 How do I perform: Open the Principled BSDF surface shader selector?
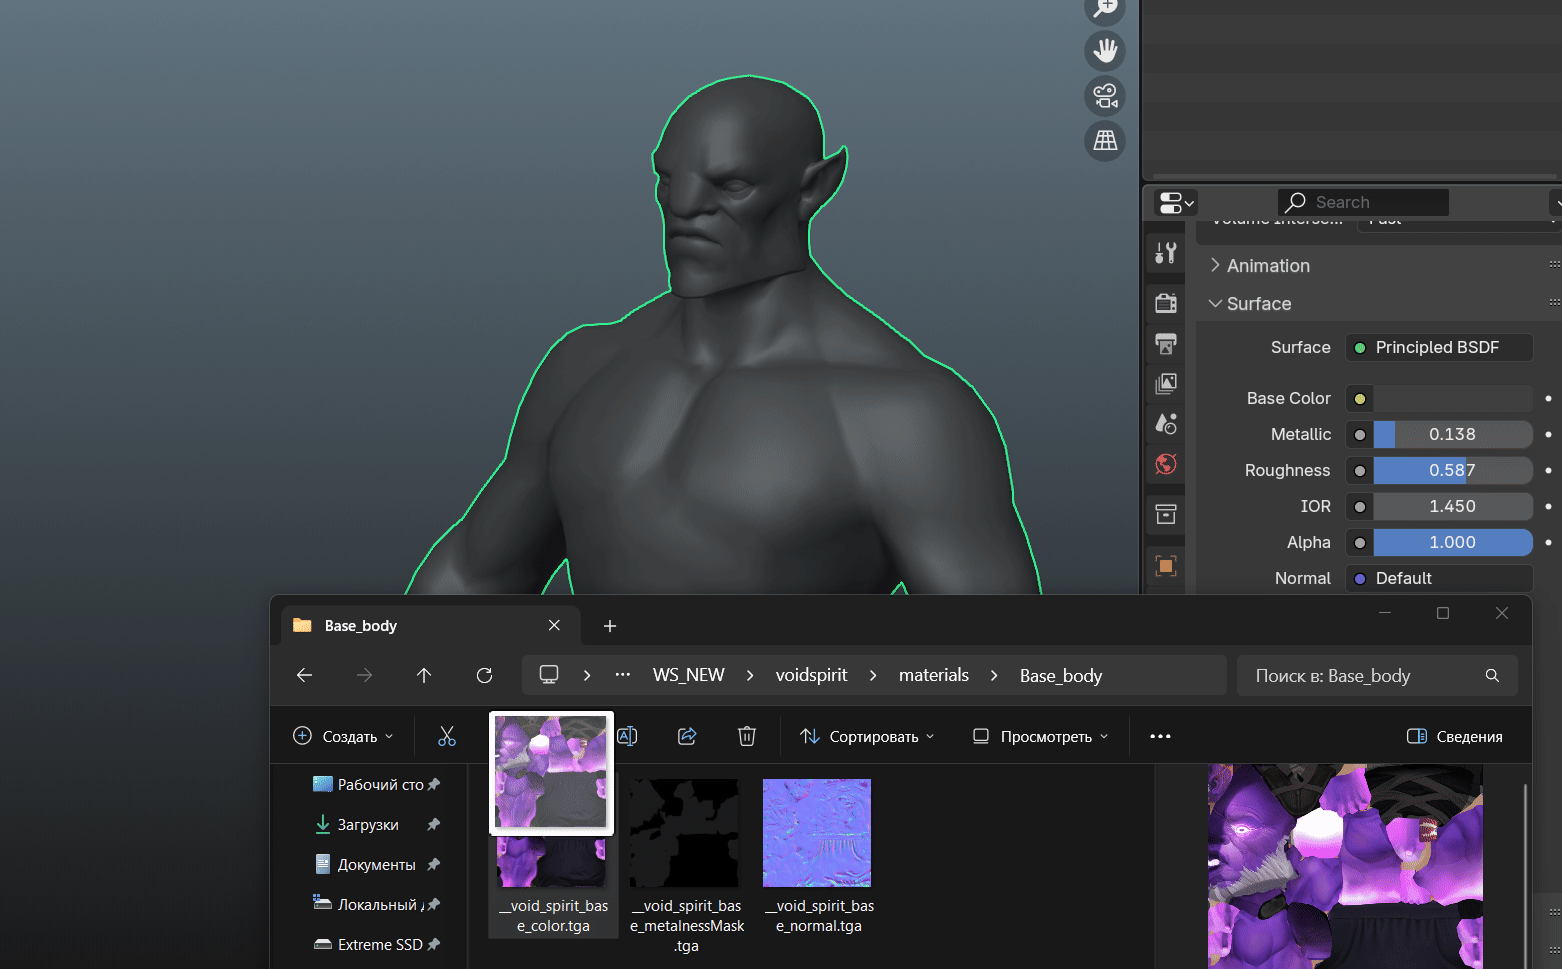click(x=1438, y=348)
